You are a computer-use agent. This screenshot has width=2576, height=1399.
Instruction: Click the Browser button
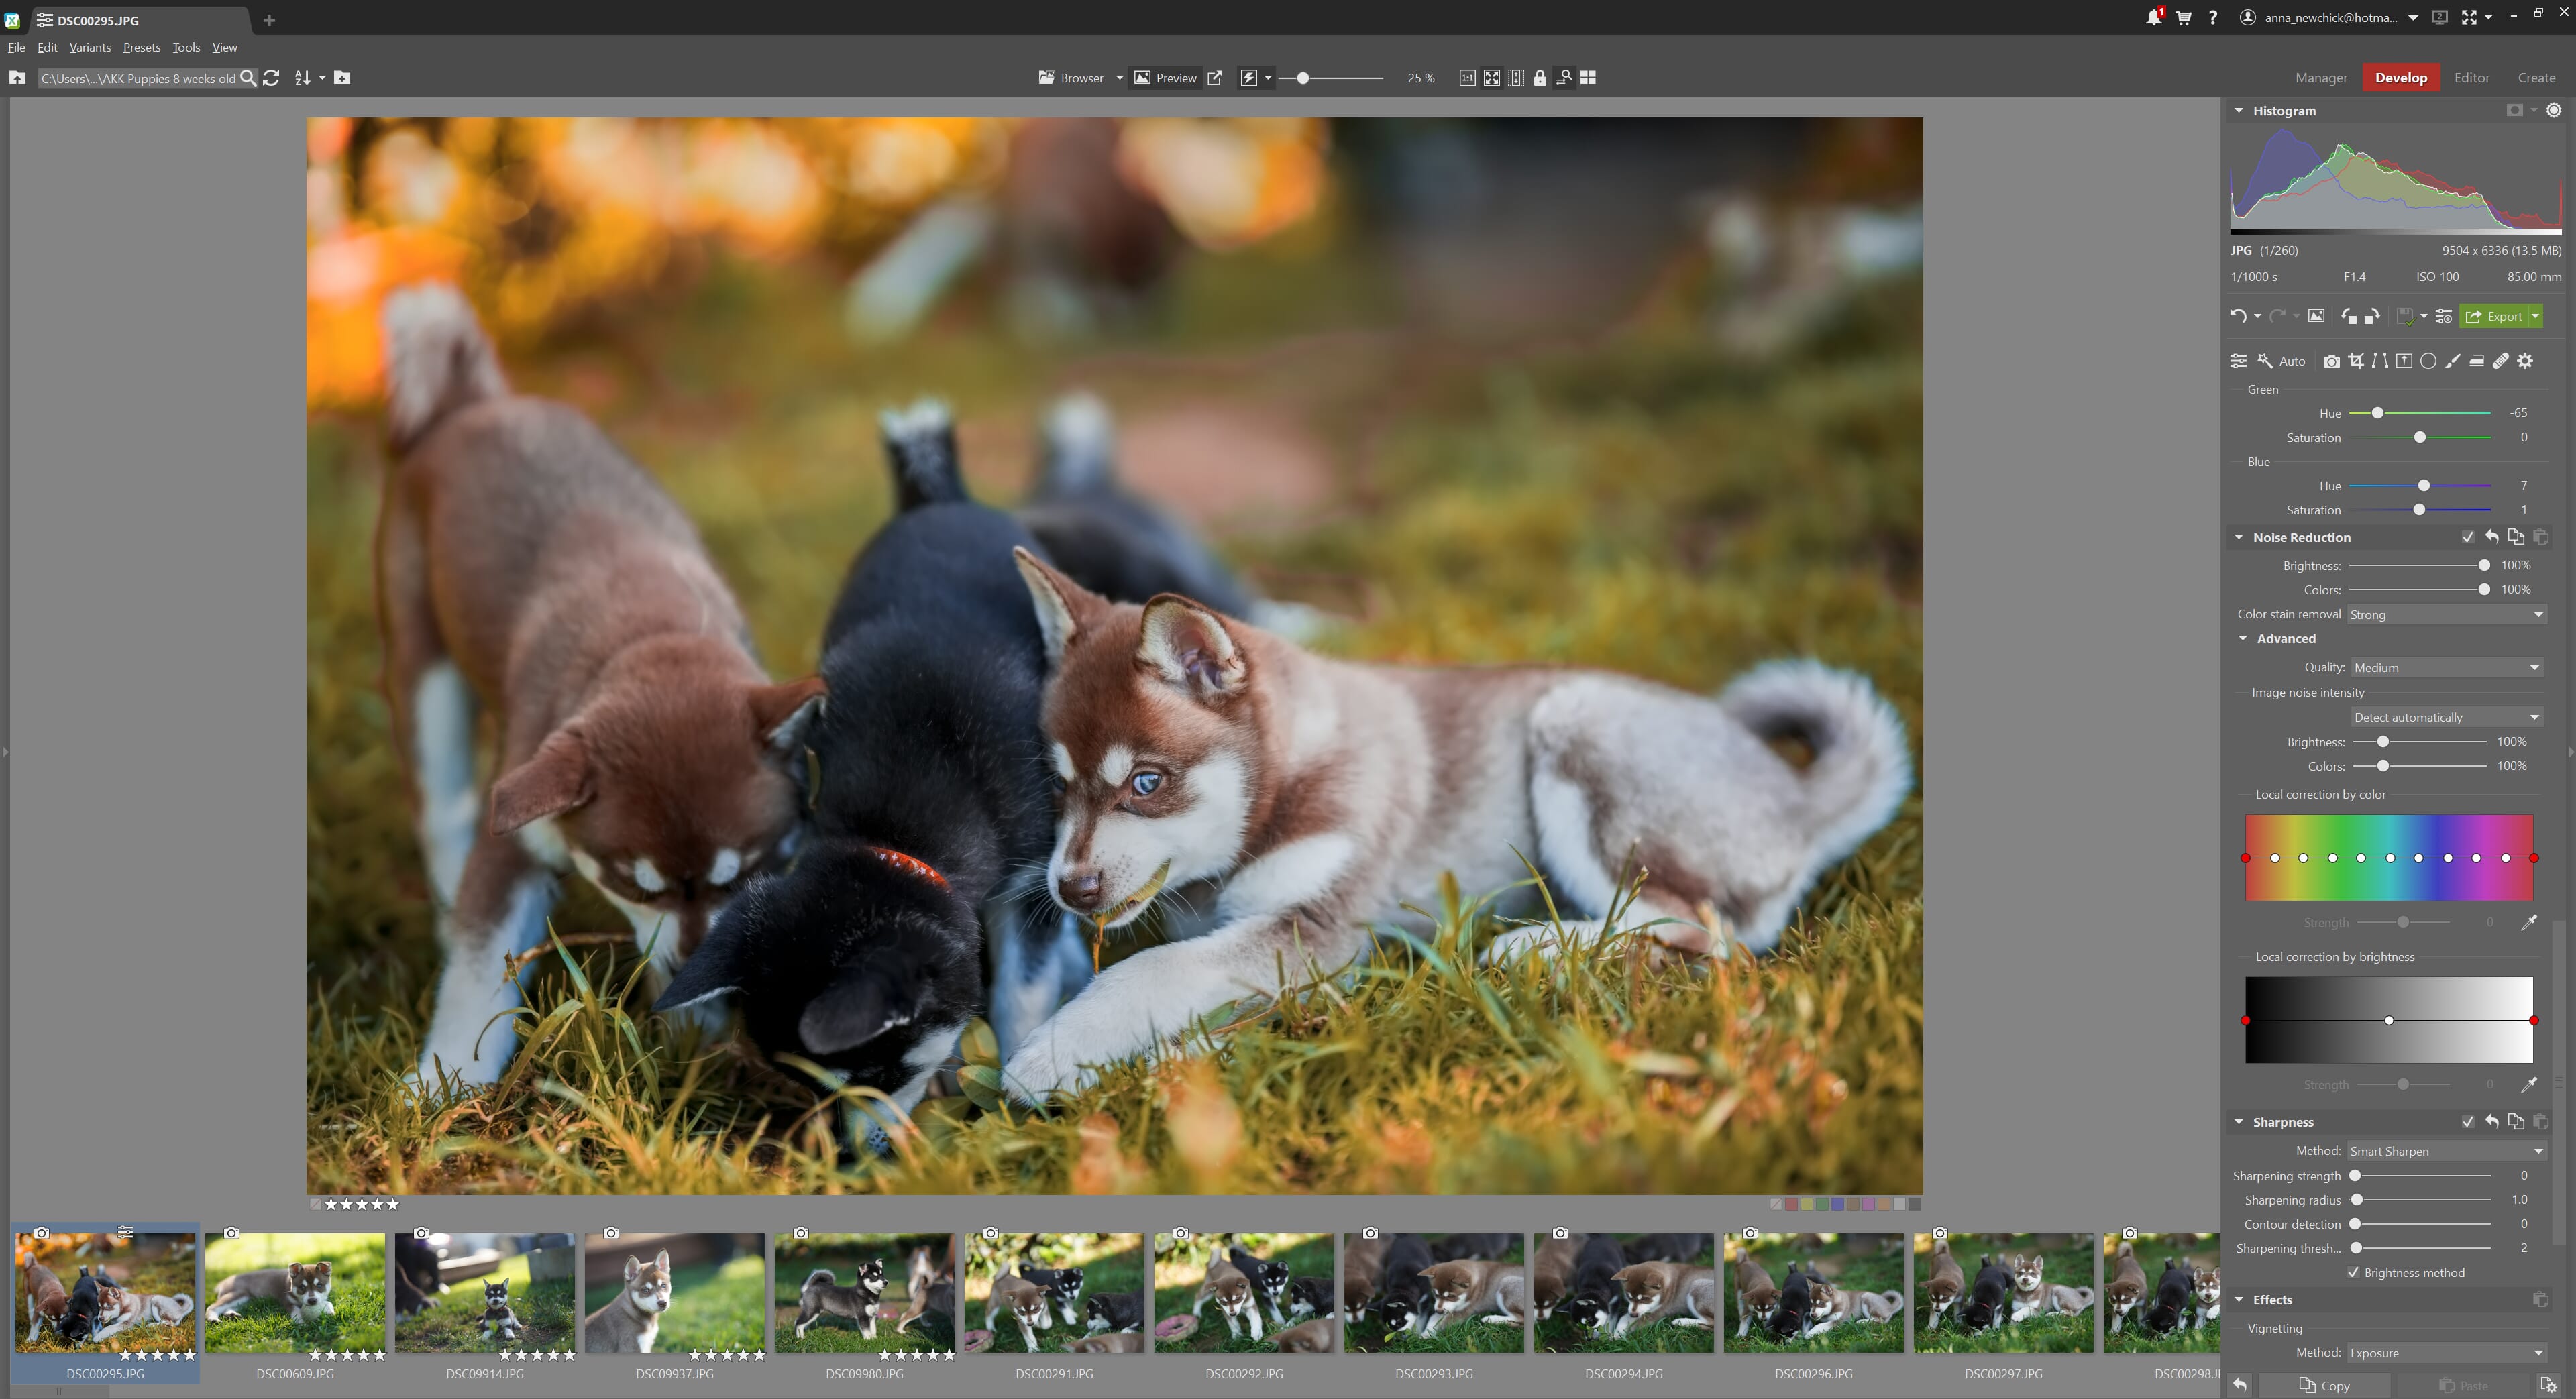click(1071, 78)
